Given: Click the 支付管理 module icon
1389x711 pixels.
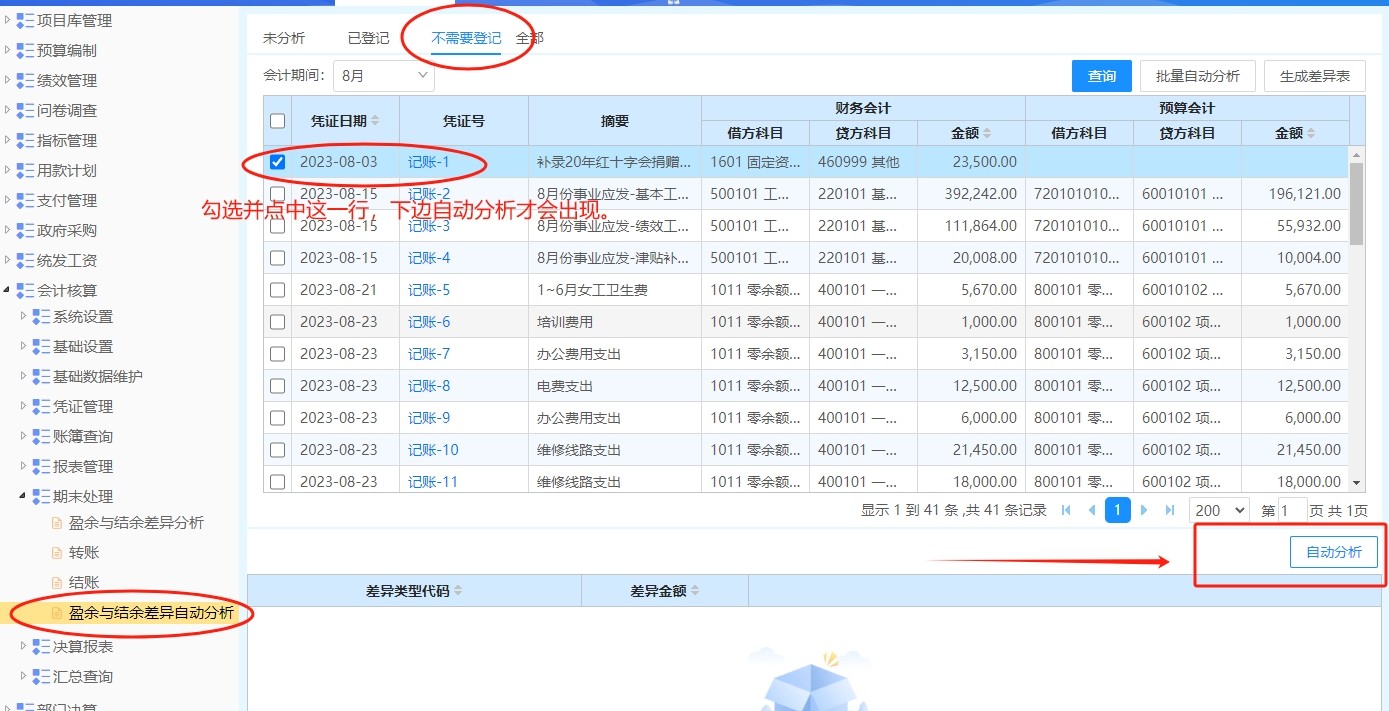Looking at the screenshot, I should click(x=25, y=200).
